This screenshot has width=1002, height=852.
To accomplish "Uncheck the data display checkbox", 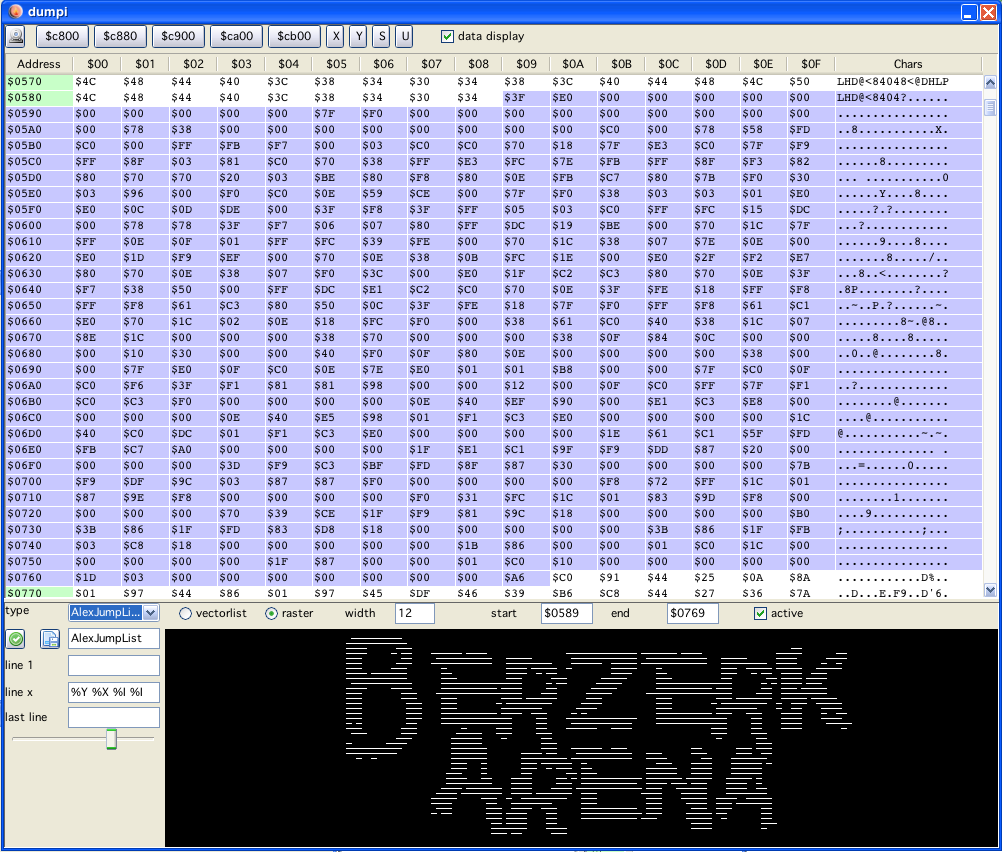I will click(x=447, y=37).
